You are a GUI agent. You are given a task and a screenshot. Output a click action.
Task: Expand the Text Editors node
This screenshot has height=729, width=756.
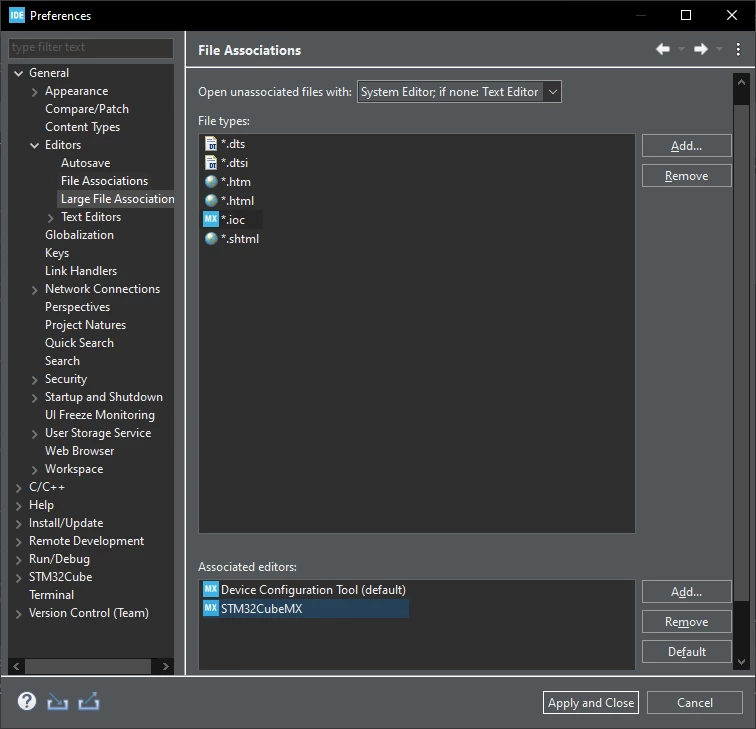pyautogui.click(x=51, y=218)
